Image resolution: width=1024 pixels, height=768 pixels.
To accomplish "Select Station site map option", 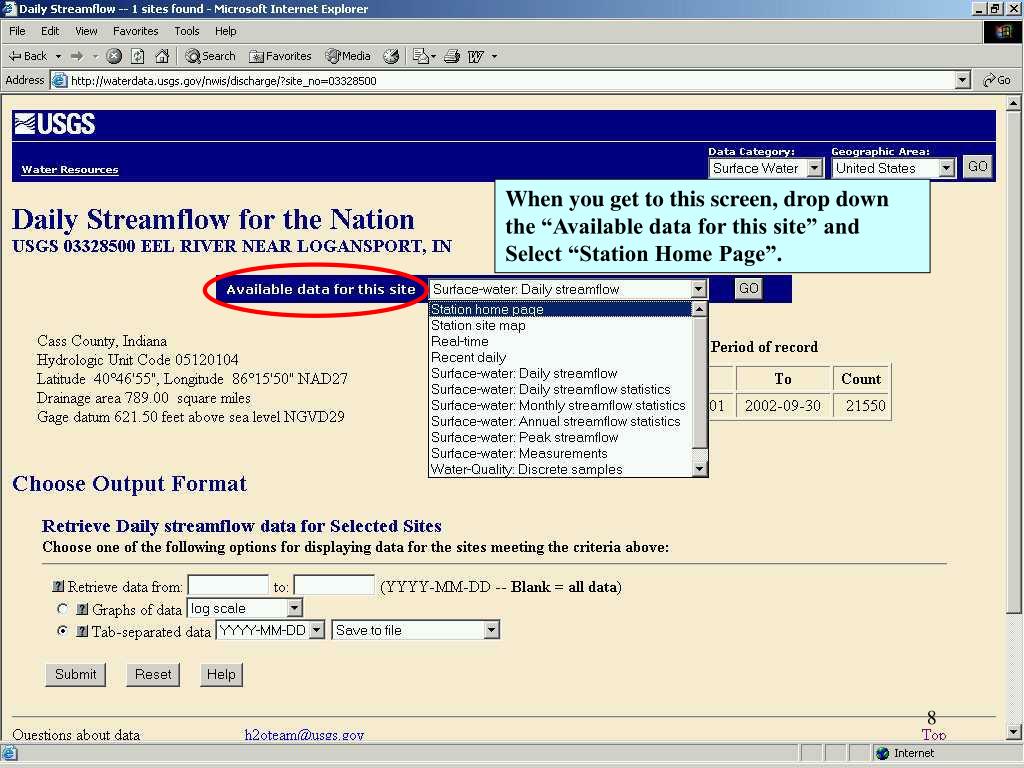I will 560,325.
